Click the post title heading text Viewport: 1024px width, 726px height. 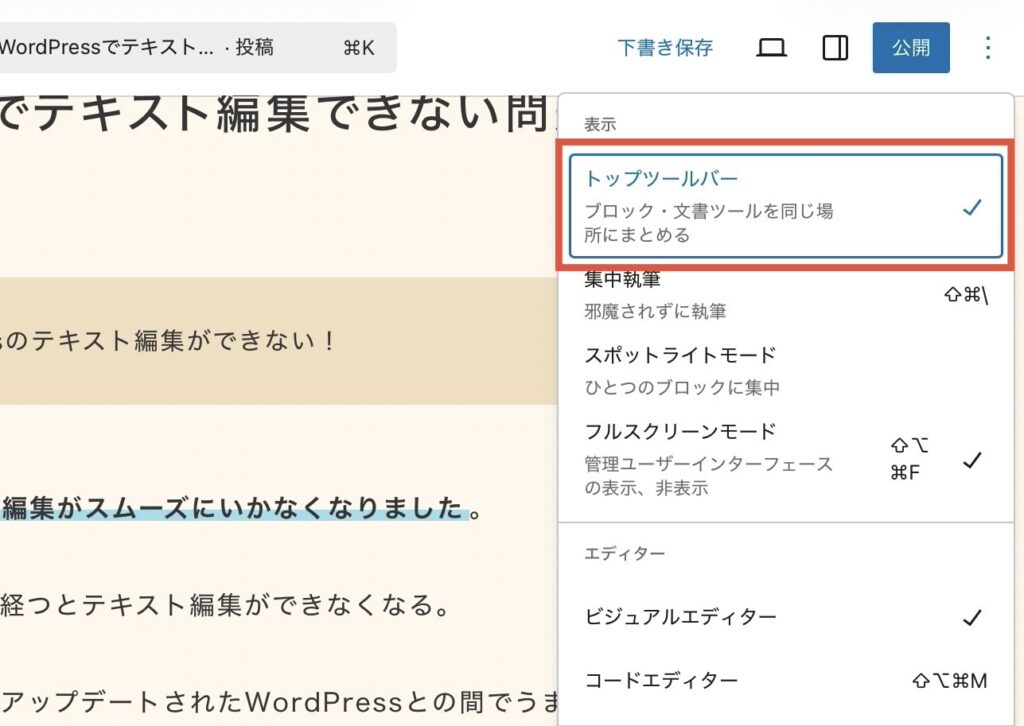point(270,115)
